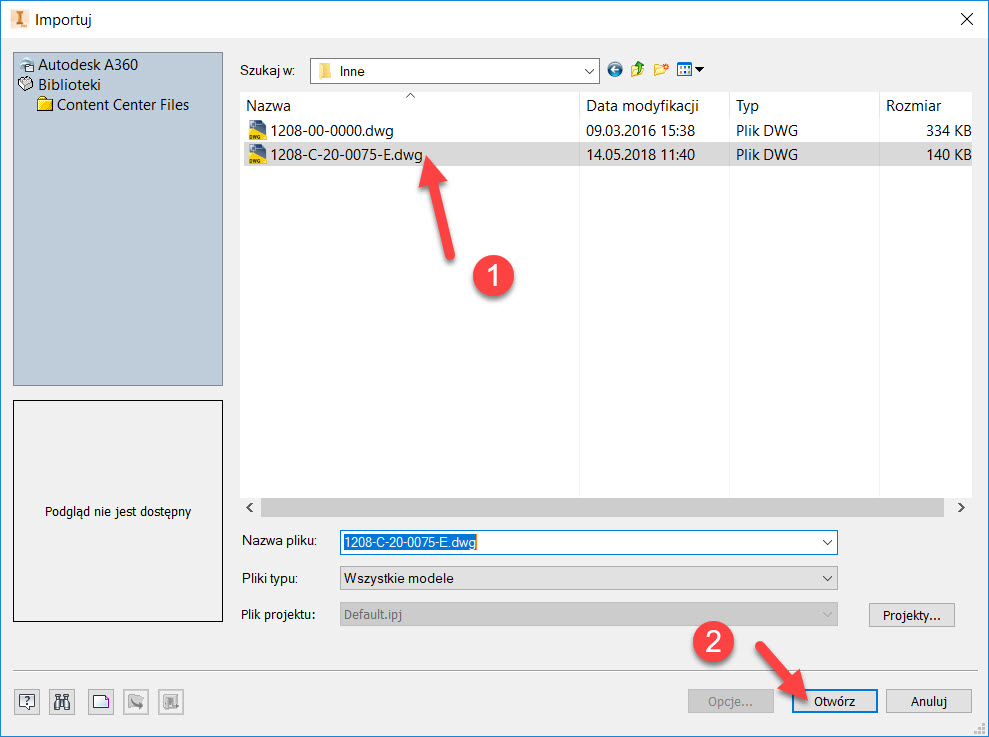Screen dimensions: 989x737
Task: Click the Otwórz button
Action: pos(834,701)
